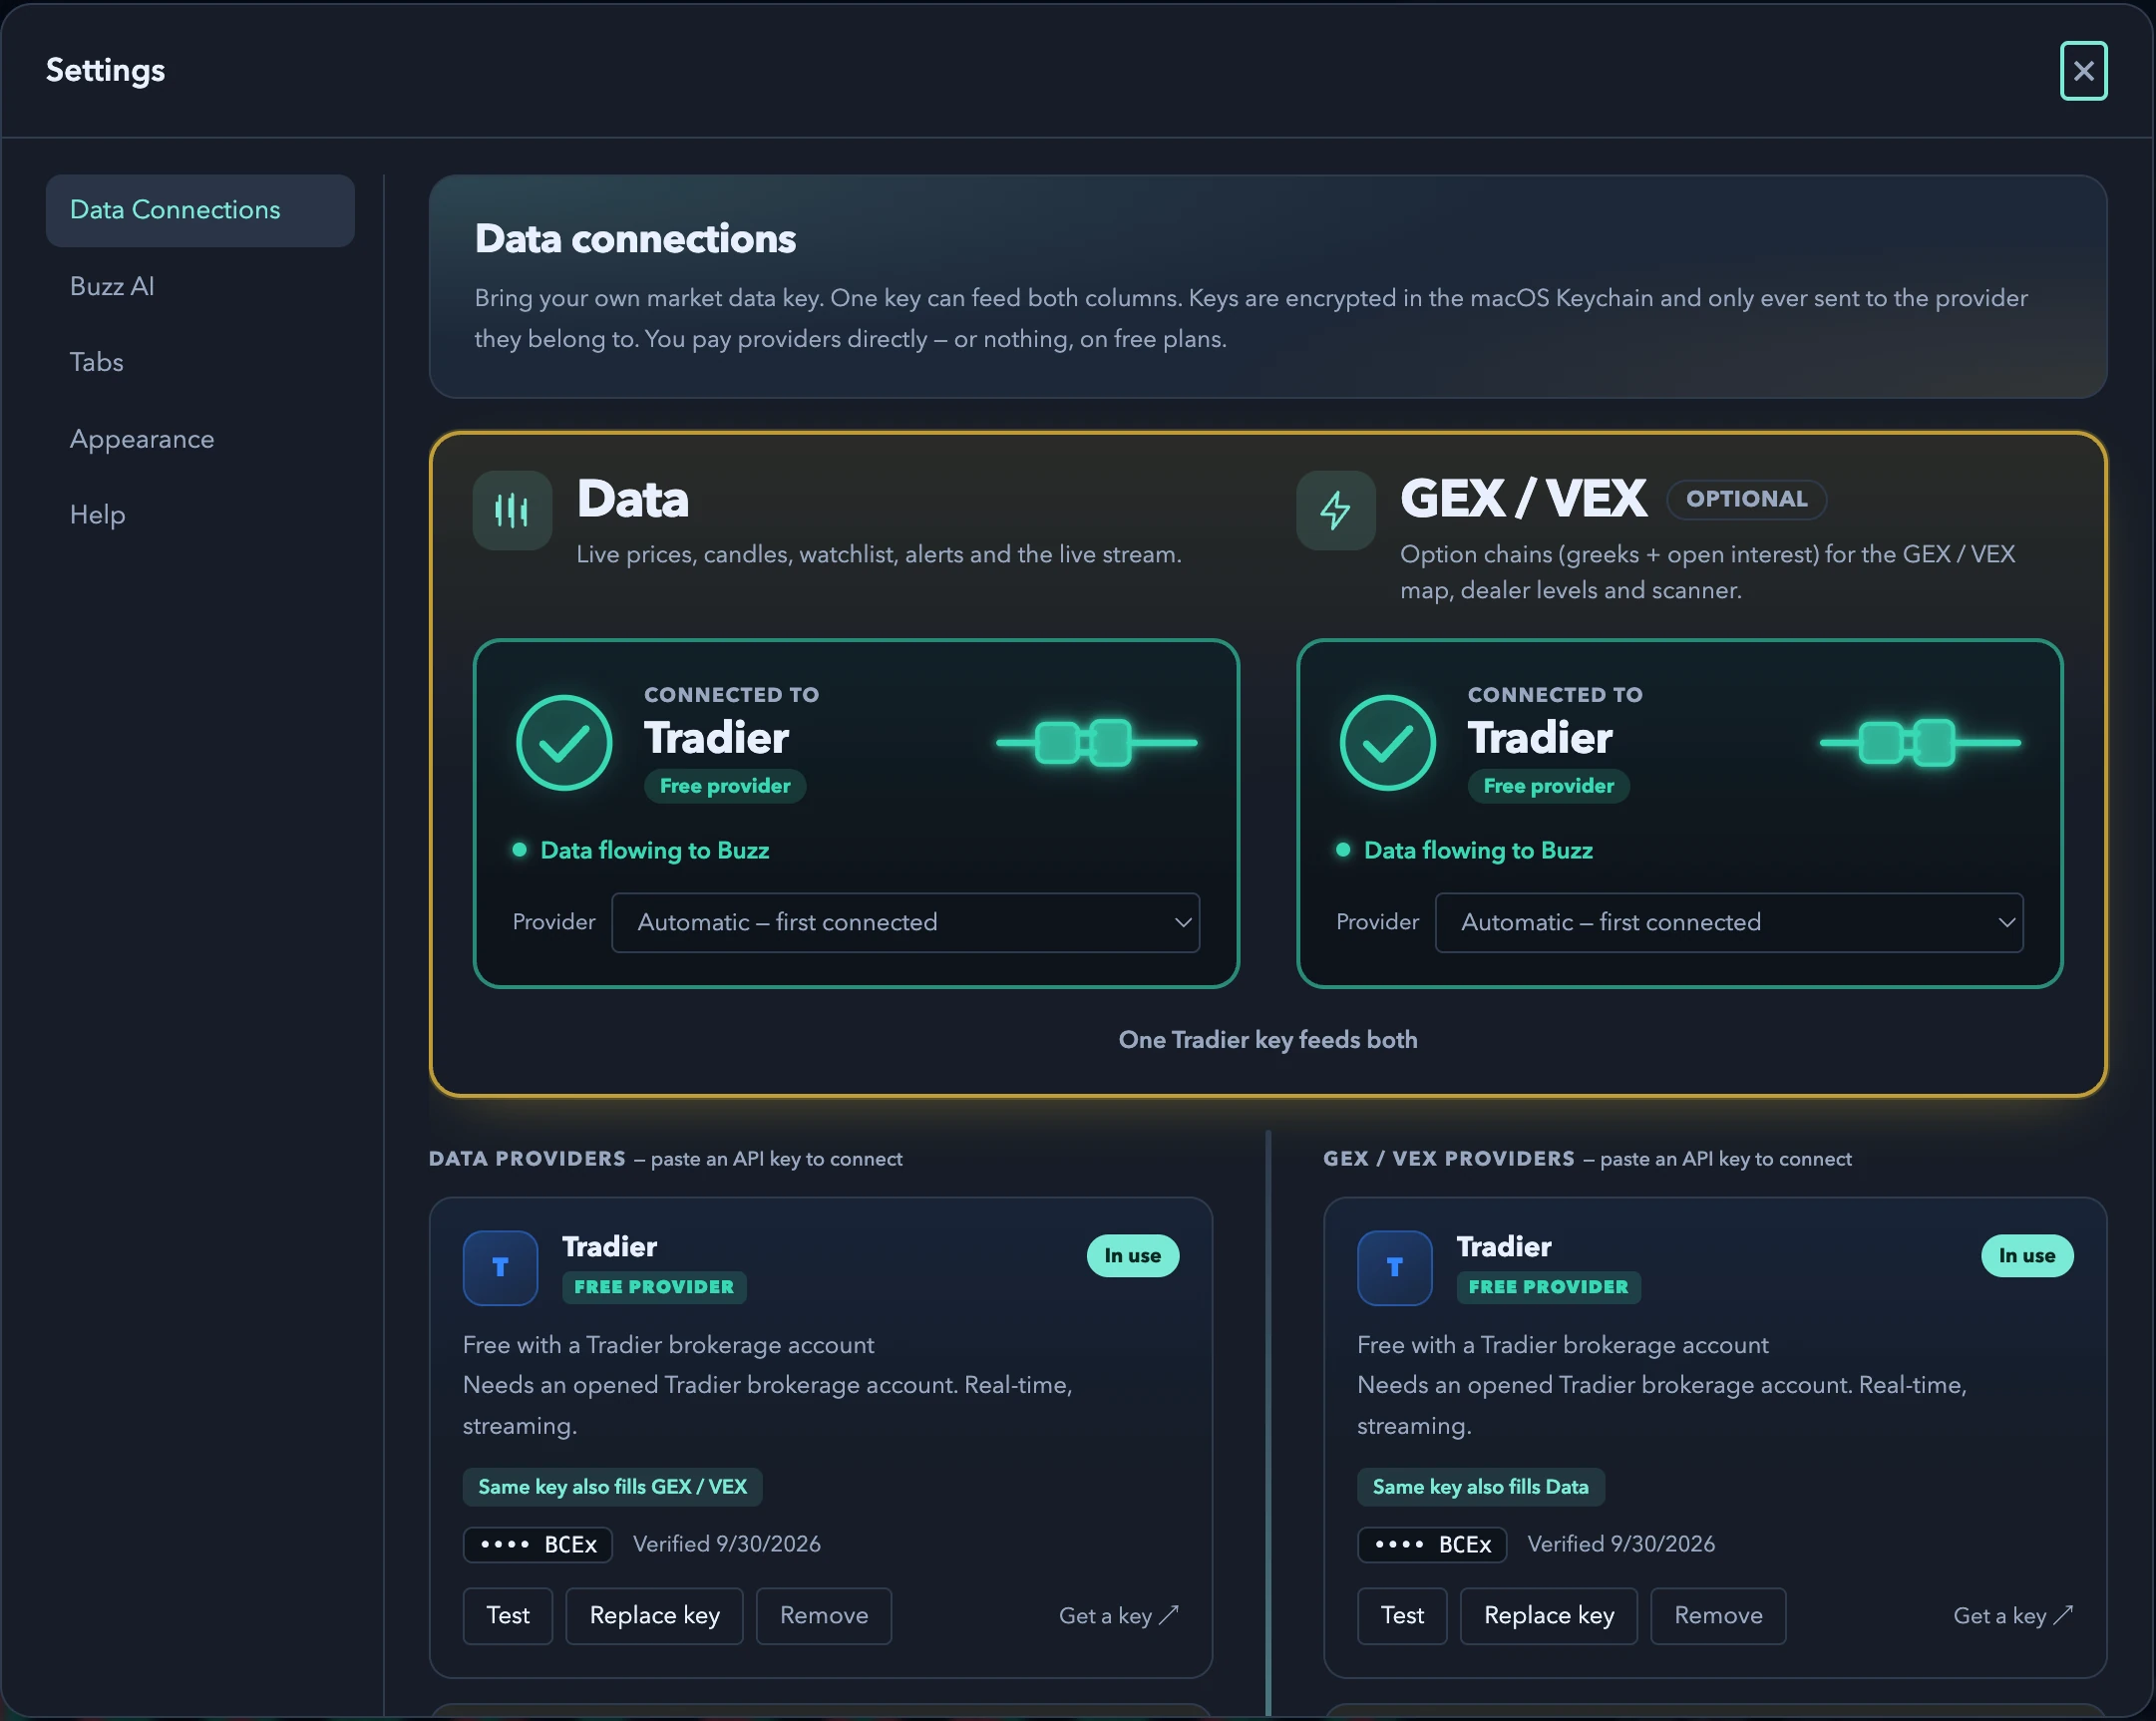
Task: Click the Data card connected checkmark icon
Action: tap(564, 742)
